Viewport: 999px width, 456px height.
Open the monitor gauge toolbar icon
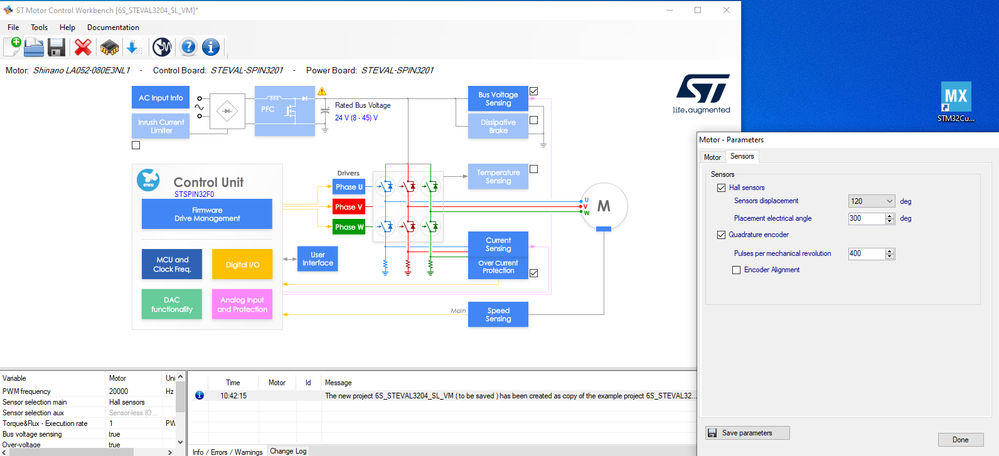(x=162, y=46)
